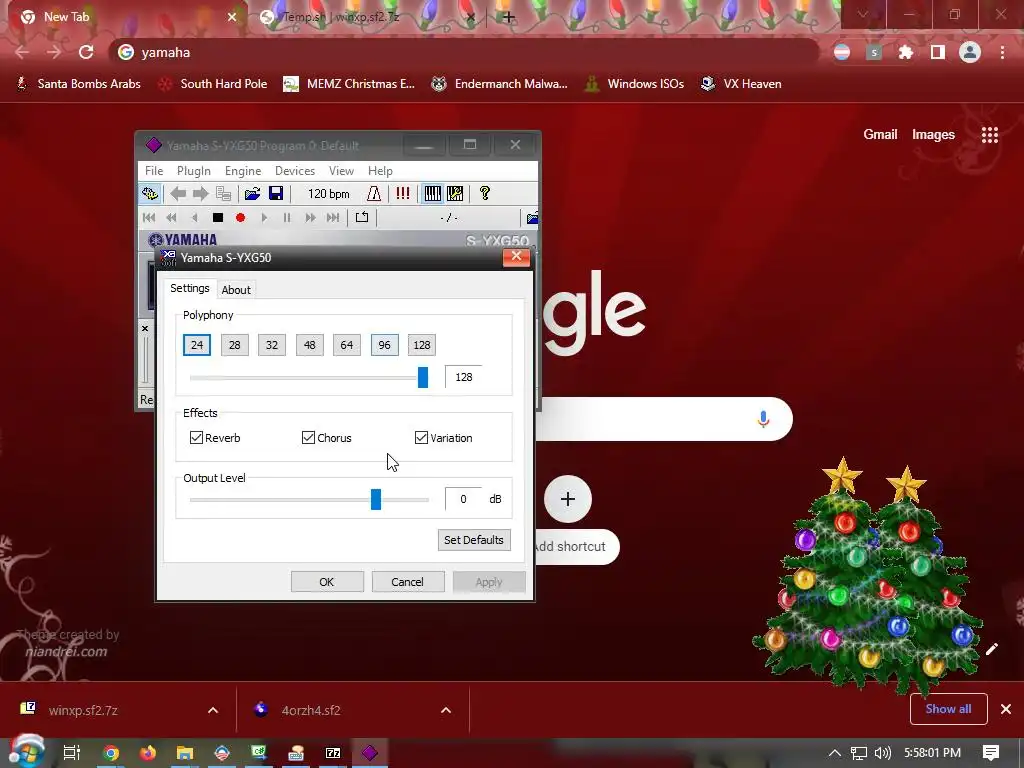Click Show all downloads button
This screenshot has width=1024, height=768.
click(x=948, y=709)
